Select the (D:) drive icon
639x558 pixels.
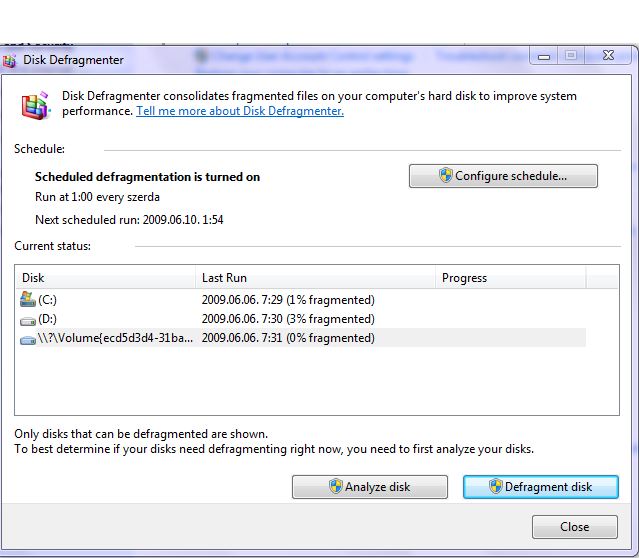(28, 321)
